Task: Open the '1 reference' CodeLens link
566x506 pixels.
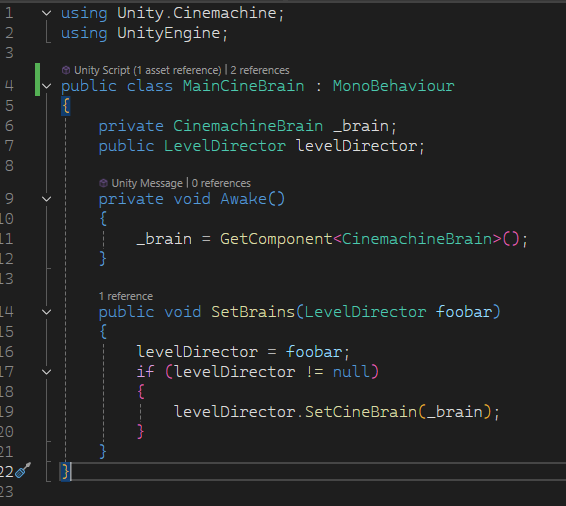Action: coord(126,296)
